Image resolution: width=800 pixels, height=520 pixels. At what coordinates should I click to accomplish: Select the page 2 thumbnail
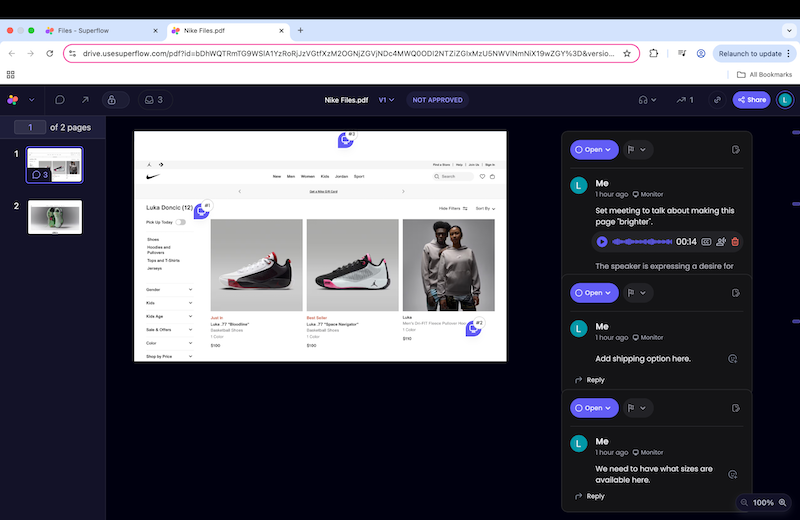pyautogui.click(x=55, y=217)
